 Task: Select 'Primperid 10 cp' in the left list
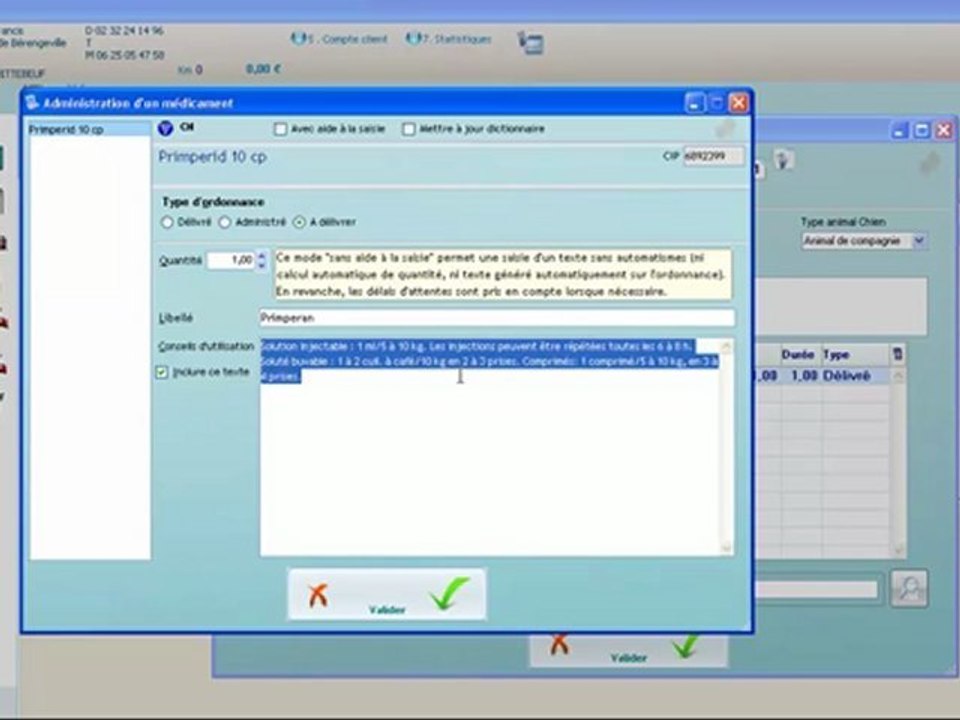click(89, 130)
